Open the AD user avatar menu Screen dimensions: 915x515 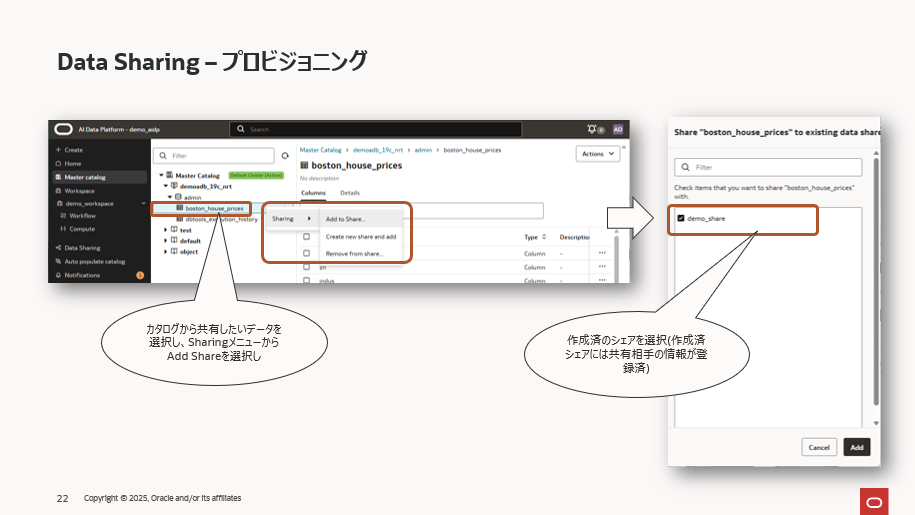pos(618,129)
